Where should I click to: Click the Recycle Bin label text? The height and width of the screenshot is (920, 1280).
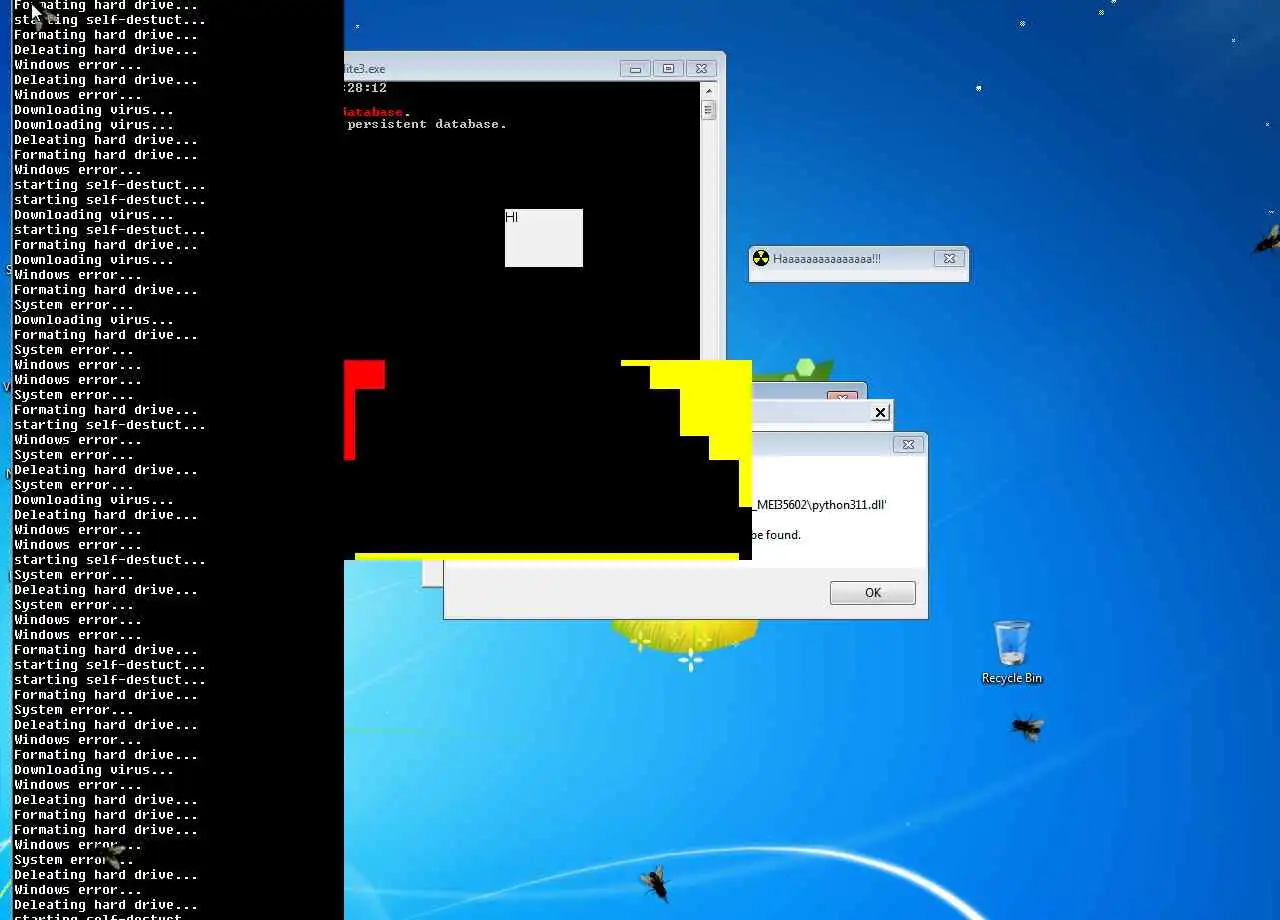[x=1012, y=678]
